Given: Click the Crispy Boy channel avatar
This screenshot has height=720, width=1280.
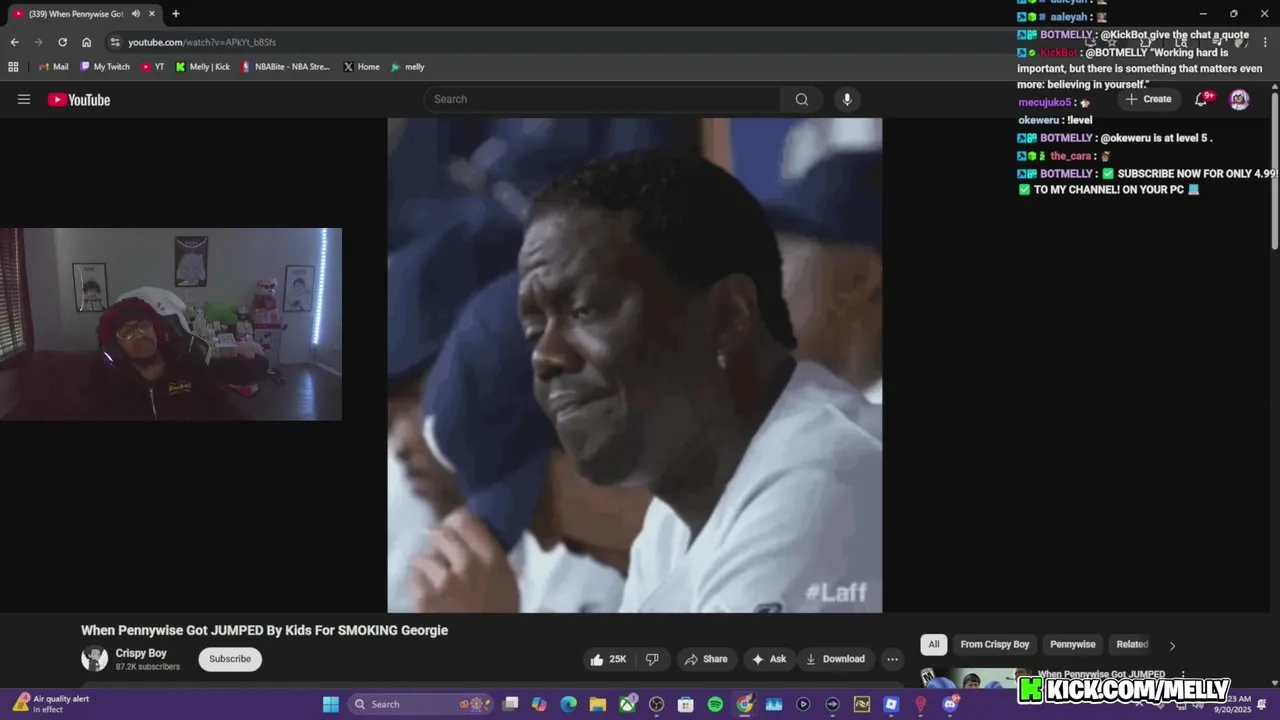Looking at the screenshot, I should coord(95,659).
